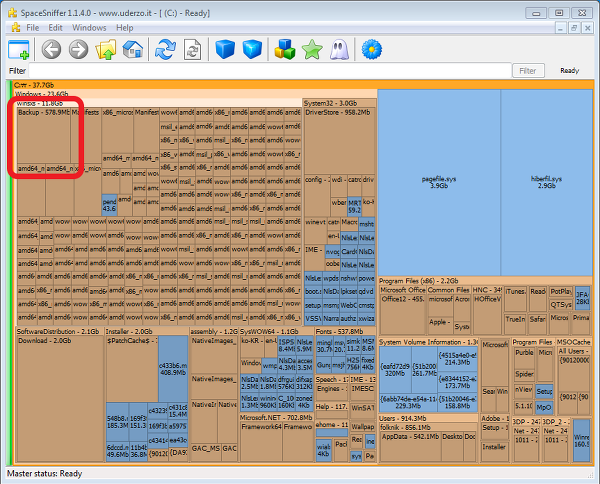
Task: Select the 'Office12' block
Action: click(403, 314)
